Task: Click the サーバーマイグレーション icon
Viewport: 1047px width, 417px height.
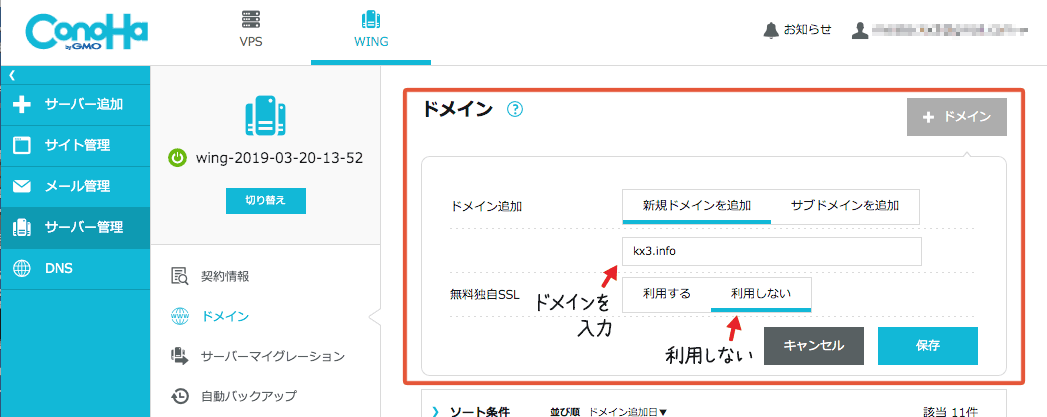Action: [180, 356]
